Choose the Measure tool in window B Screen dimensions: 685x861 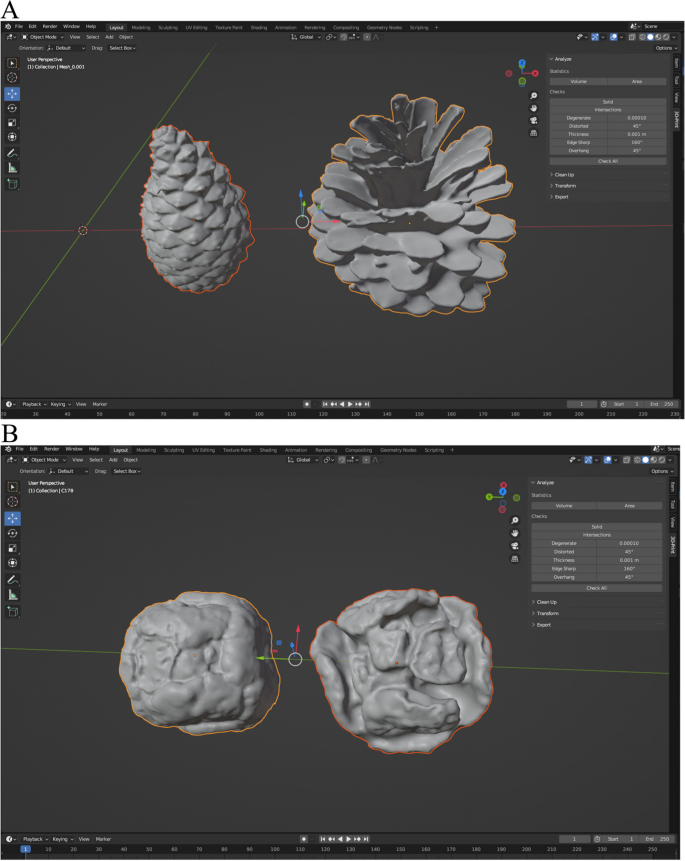pyautogui.click(x=13, y=593)
